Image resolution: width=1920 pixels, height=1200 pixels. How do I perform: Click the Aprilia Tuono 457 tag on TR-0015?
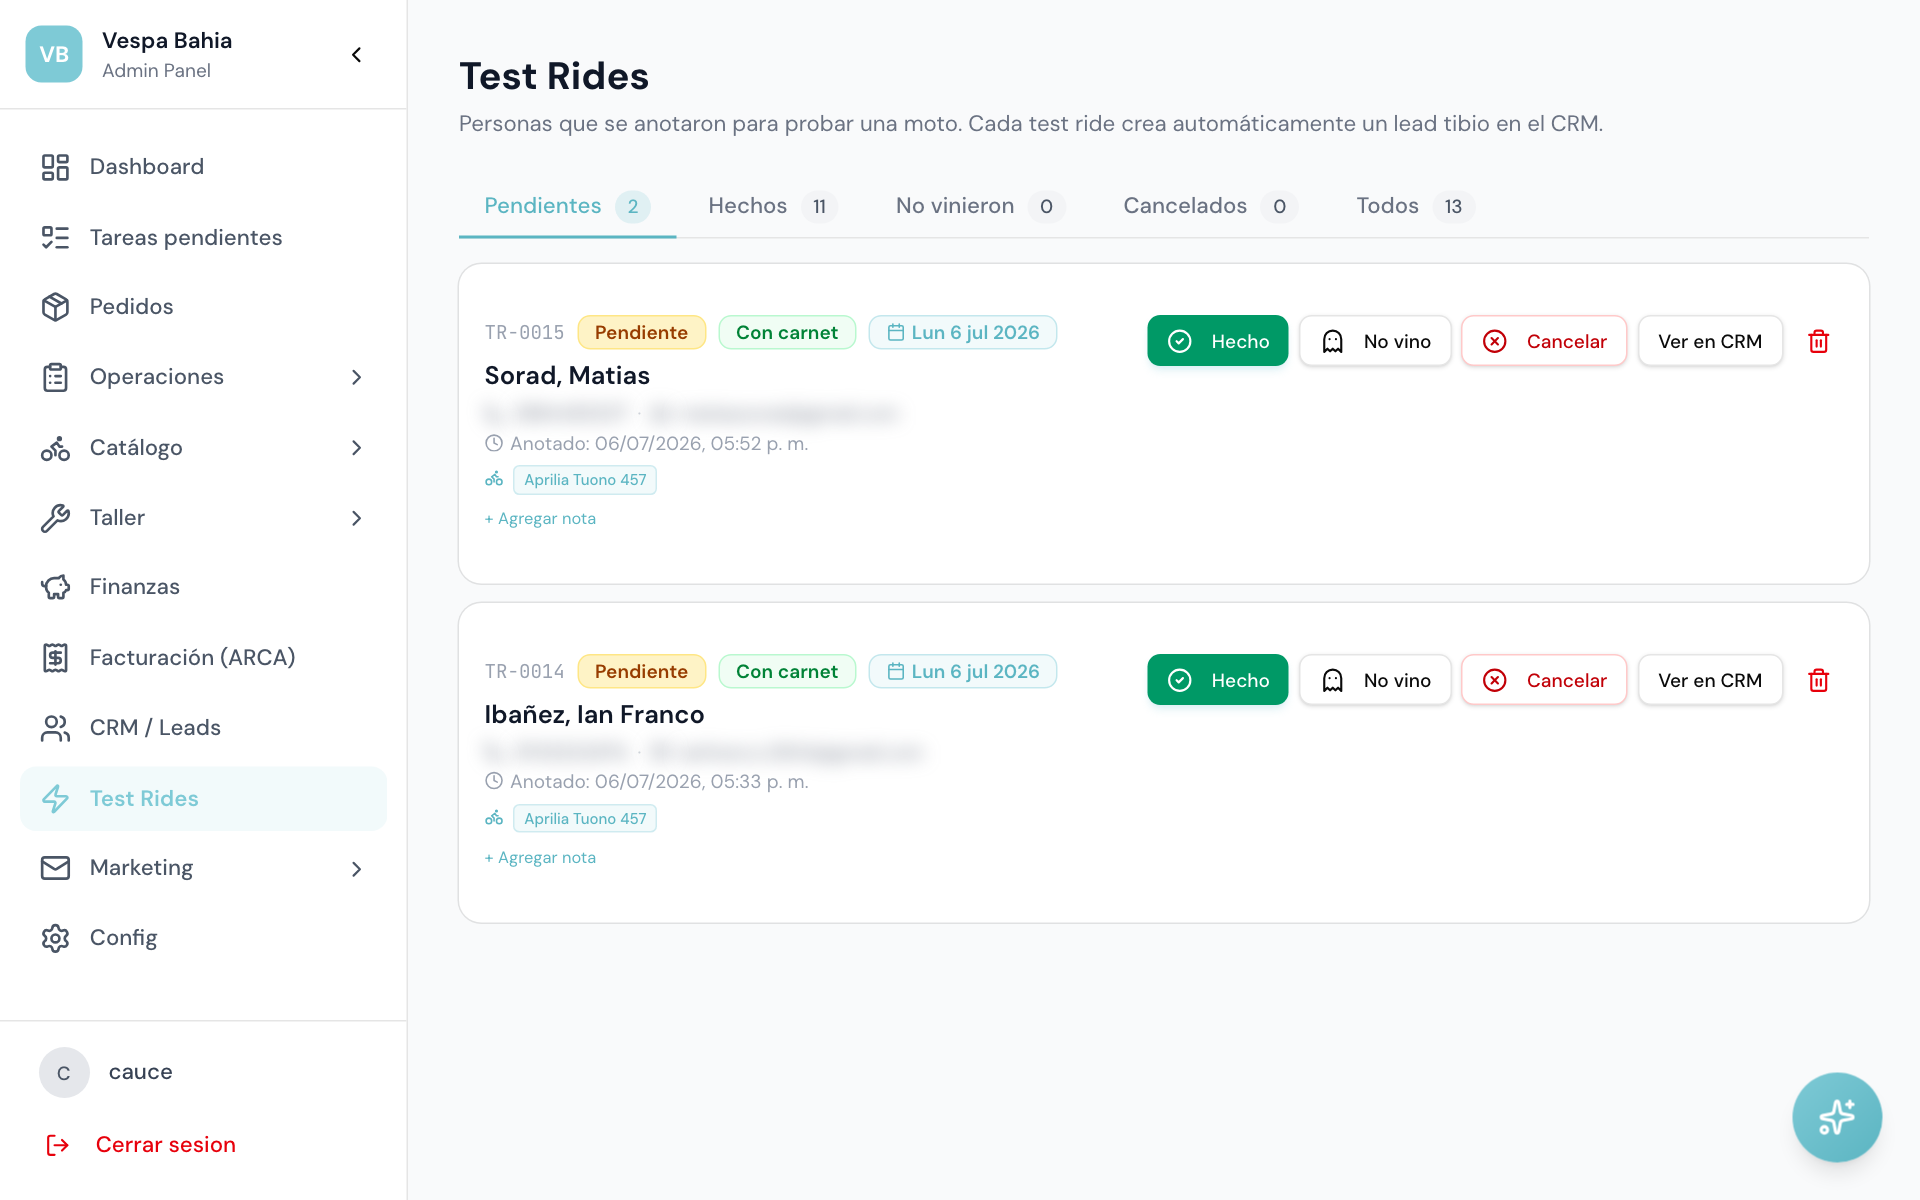pos(585,480)
